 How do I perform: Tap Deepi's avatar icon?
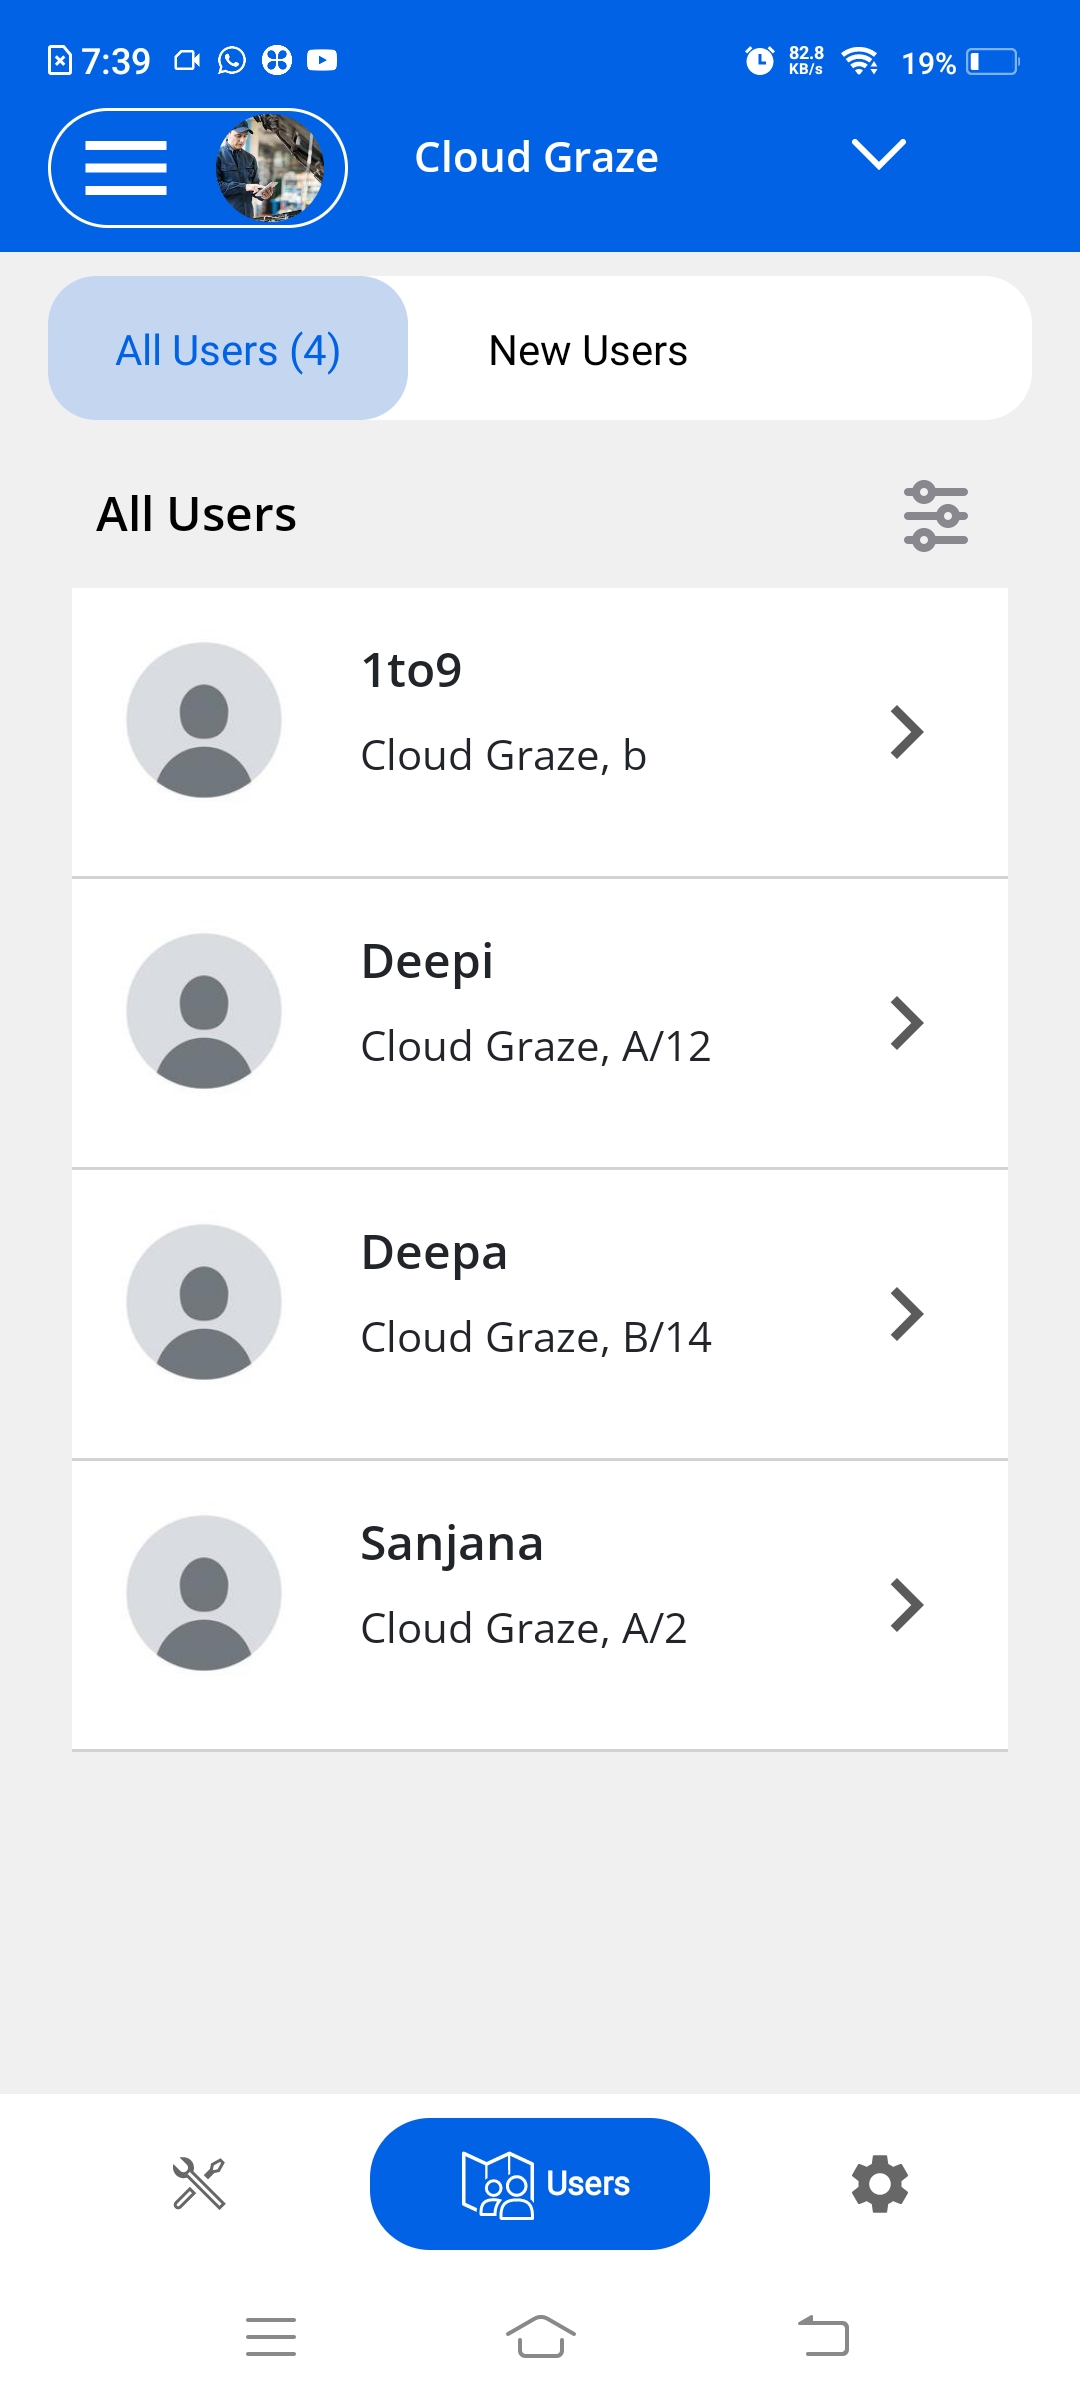click(204, 1011)
